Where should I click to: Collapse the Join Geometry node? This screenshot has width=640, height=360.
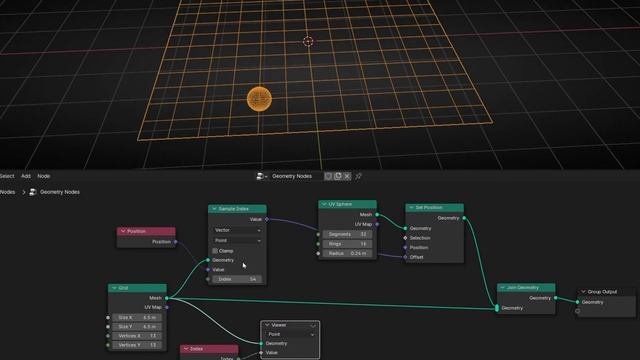coord(503,287)
